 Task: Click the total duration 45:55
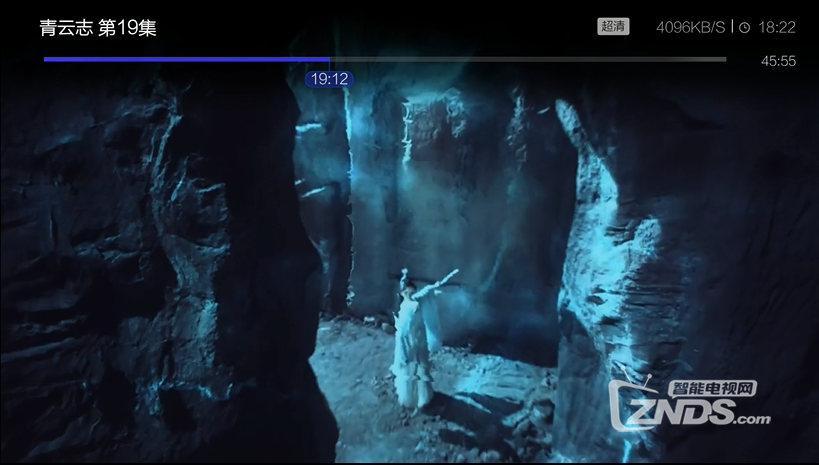(778, 61)
